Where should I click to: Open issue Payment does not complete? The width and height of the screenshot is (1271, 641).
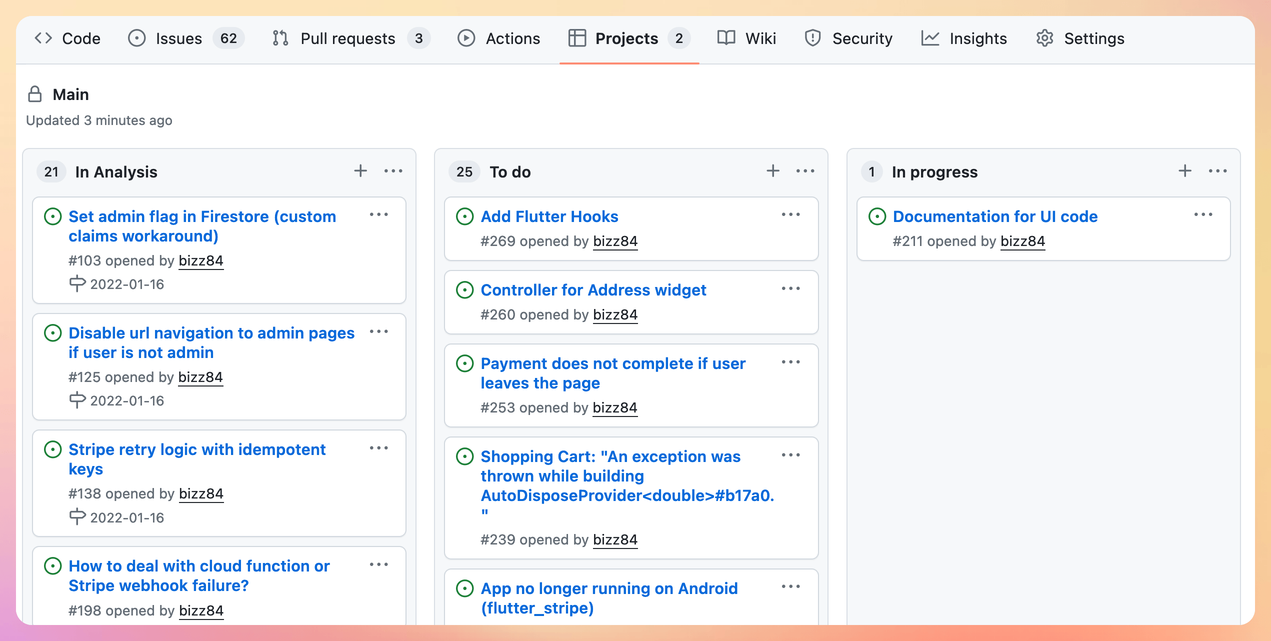click(x=613, y=373)
